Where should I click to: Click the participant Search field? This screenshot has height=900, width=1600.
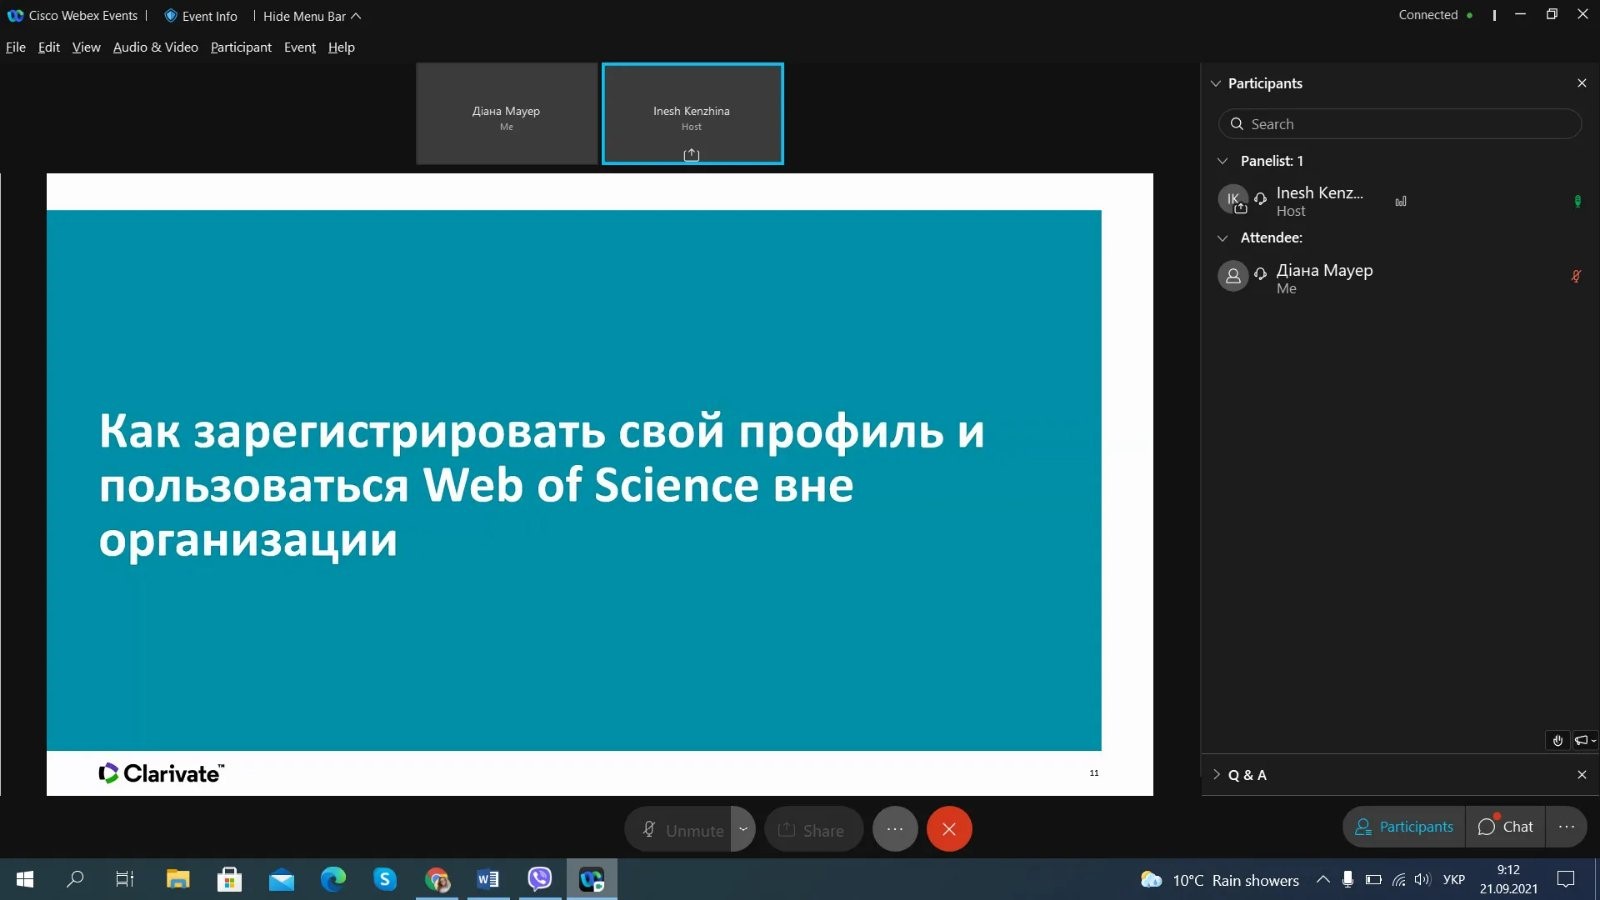coord(1400,124)
